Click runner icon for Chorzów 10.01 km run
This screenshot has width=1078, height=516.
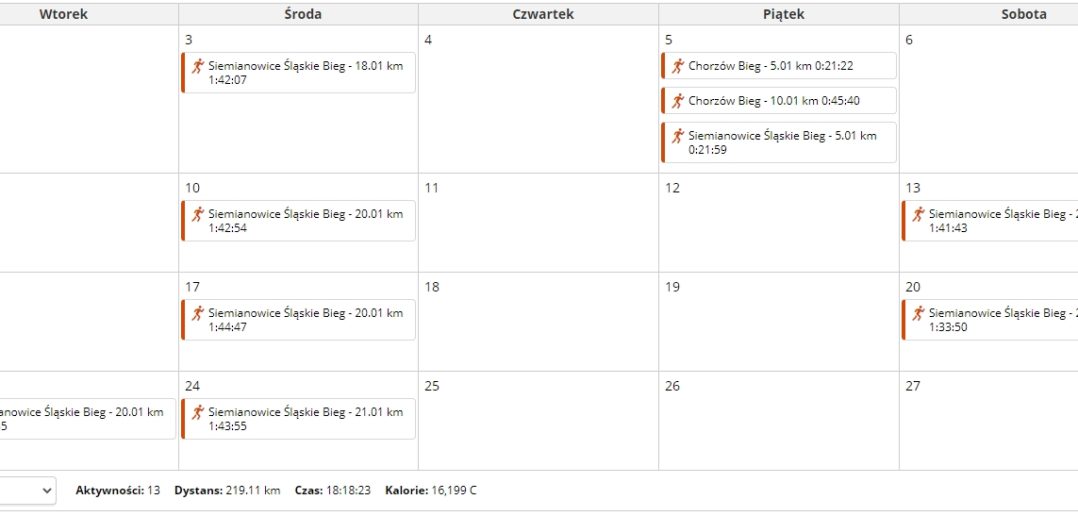[678, 101]
